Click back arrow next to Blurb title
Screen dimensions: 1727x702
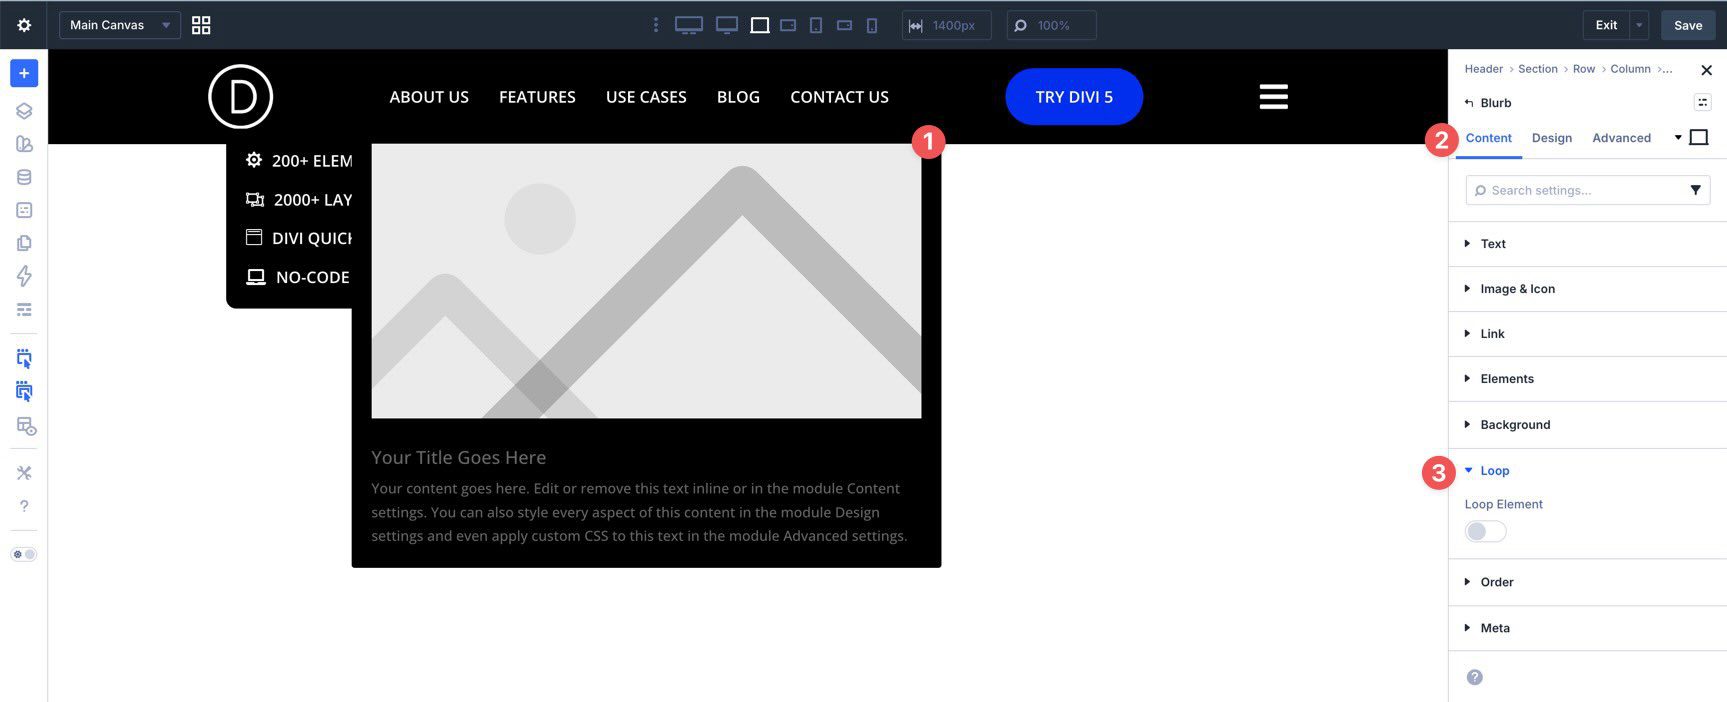coord(1469,103)
